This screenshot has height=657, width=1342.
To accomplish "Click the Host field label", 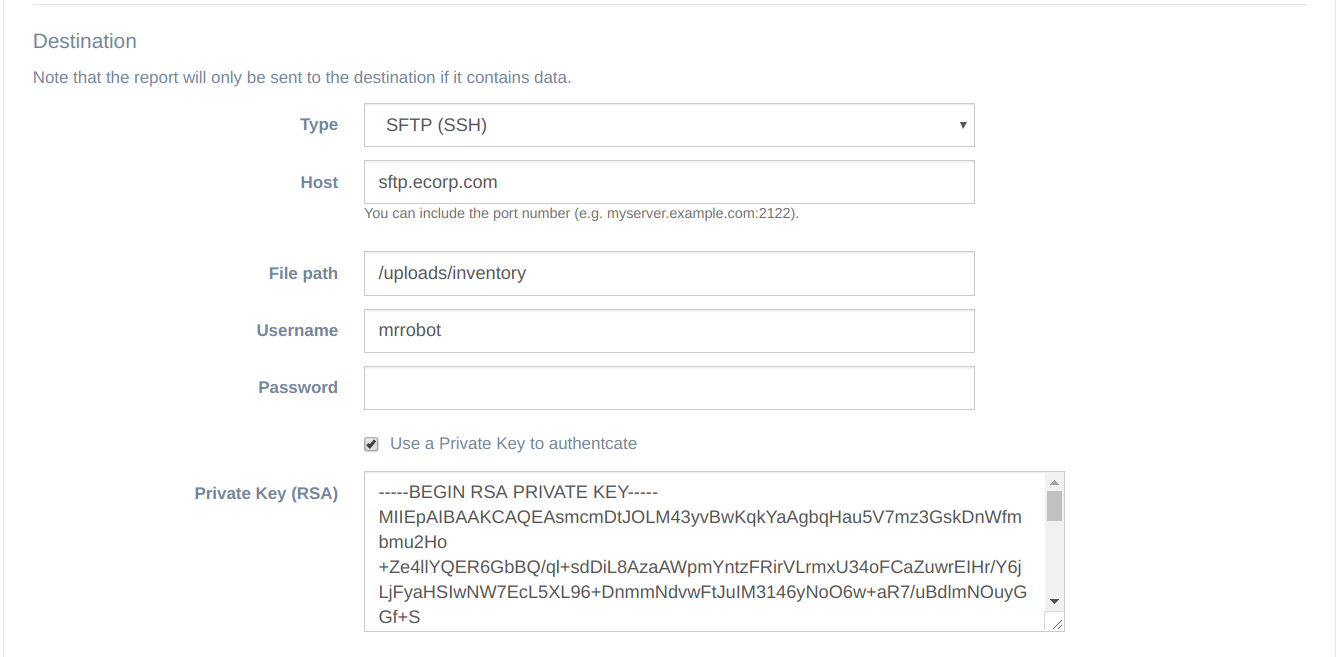I will (319, 182).
